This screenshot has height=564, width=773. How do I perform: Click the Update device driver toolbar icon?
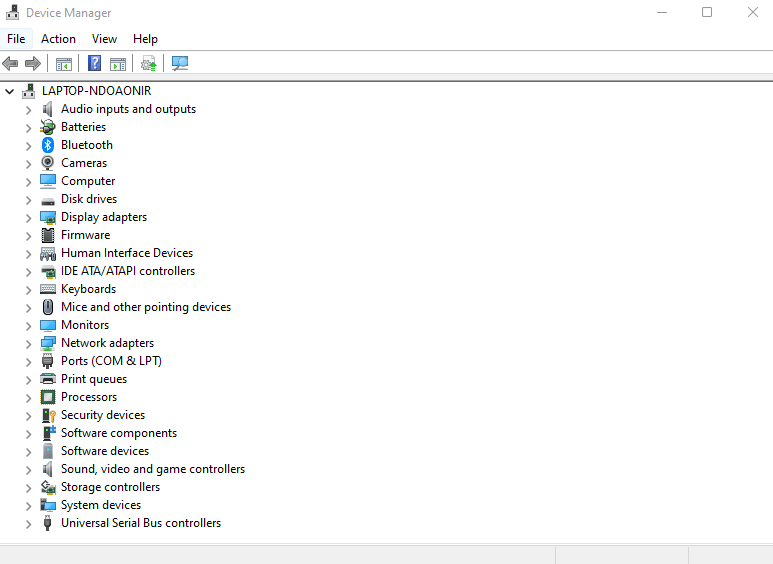point(149,64)
